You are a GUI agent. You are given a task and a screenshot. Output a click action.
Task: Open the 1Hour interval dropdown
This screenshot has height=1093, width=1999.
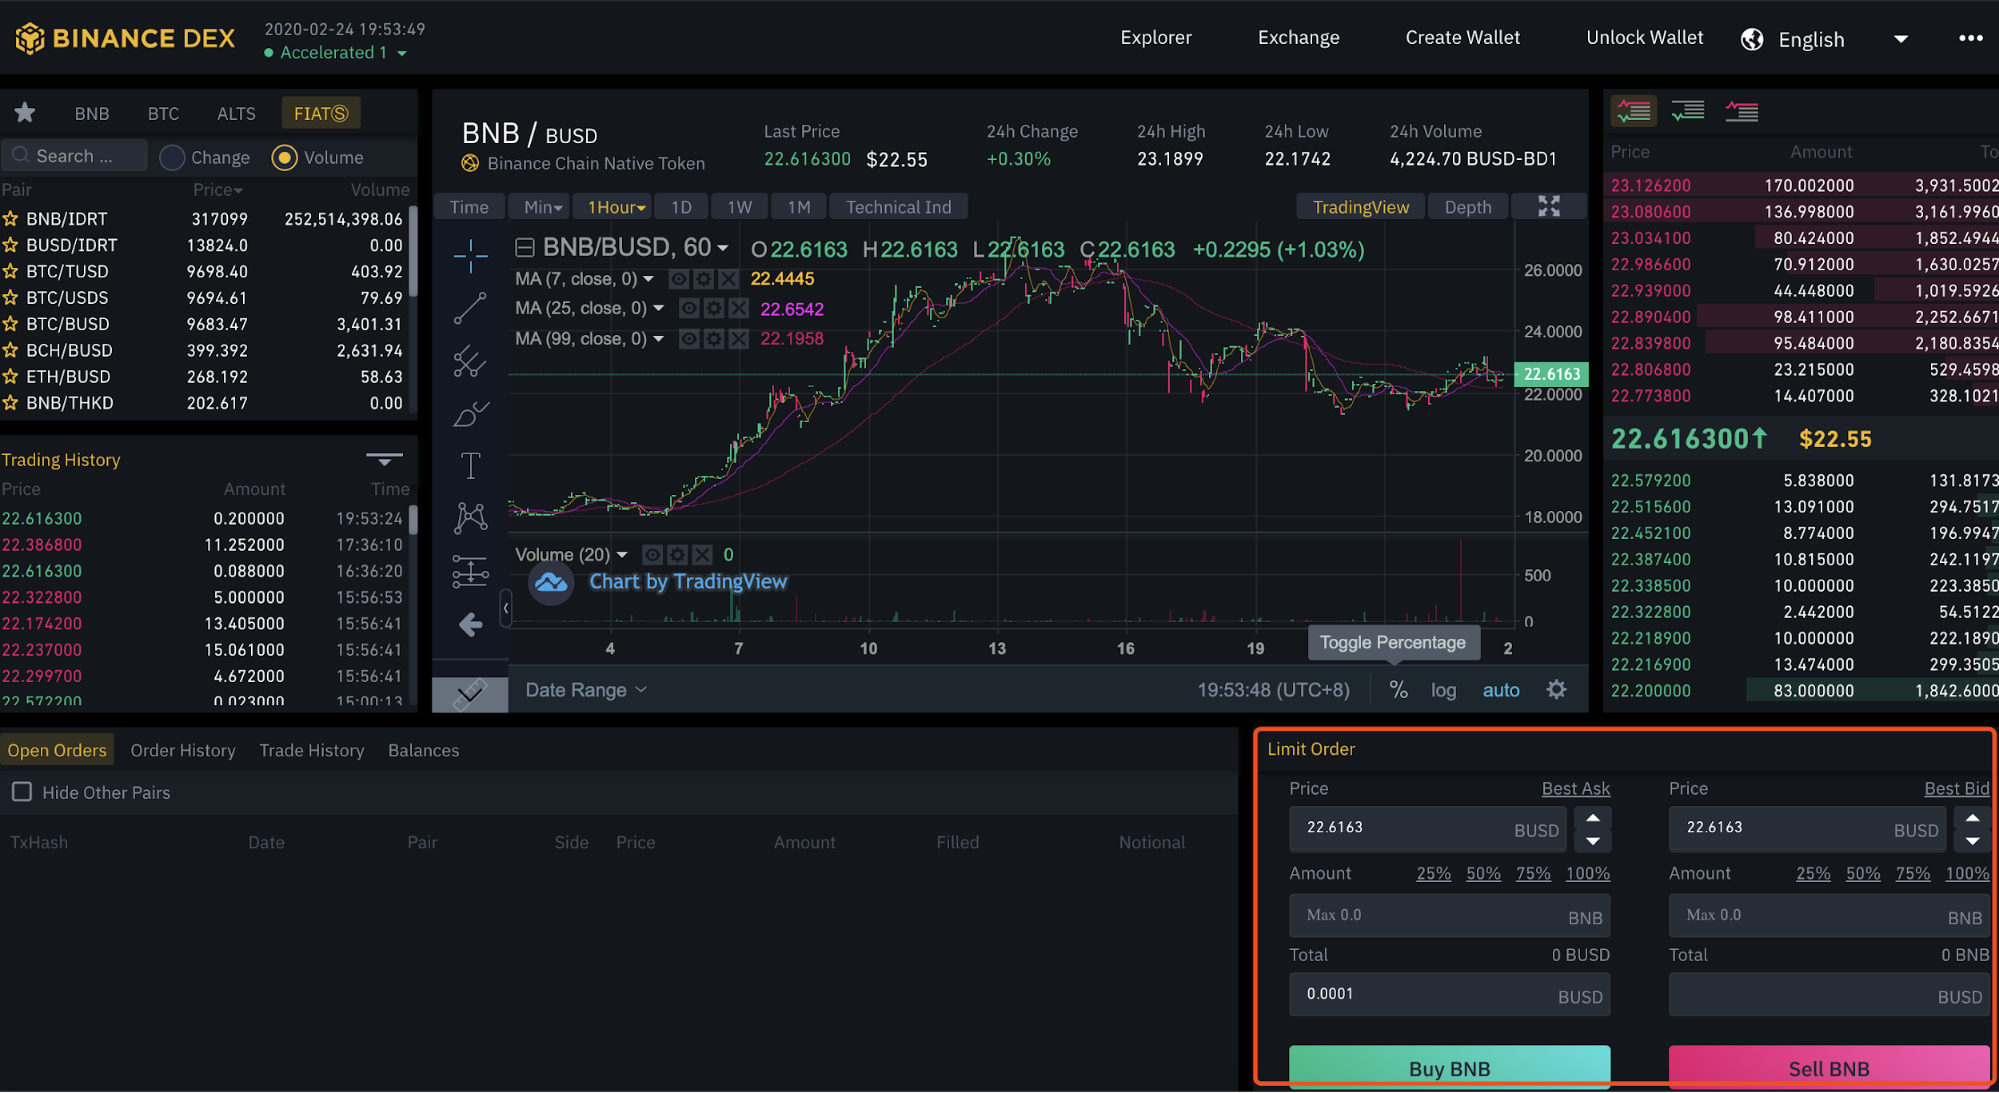(616, 207)
